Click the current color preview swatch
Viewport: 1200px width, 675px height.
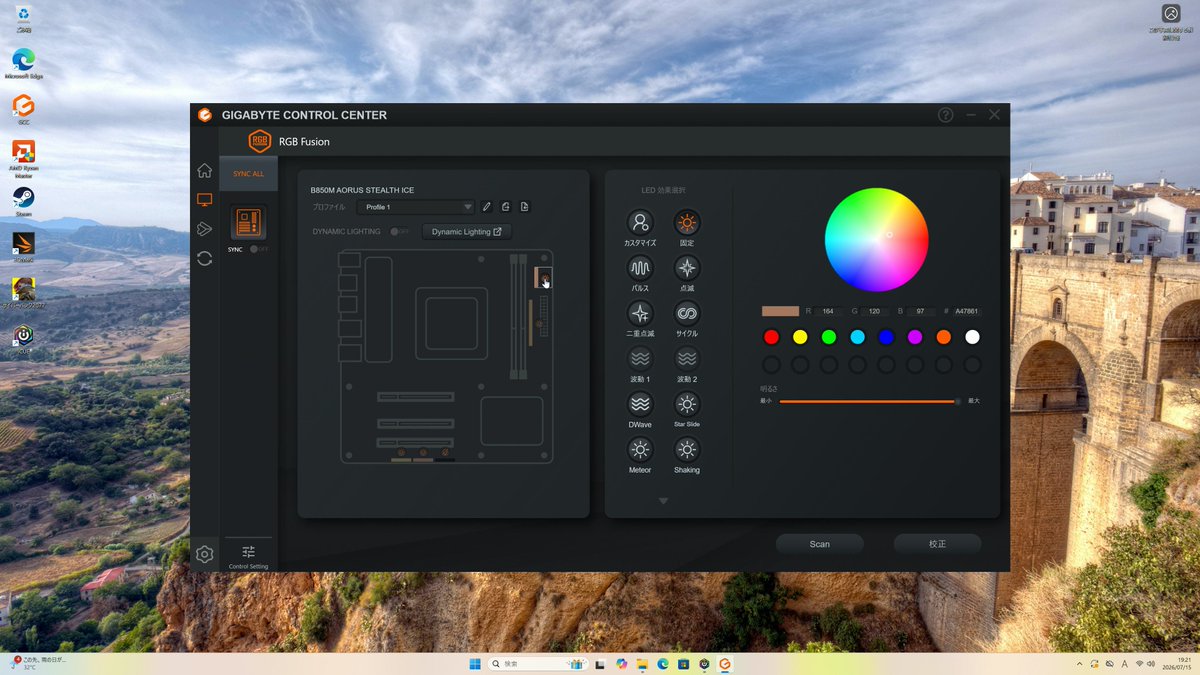point(780,311)
